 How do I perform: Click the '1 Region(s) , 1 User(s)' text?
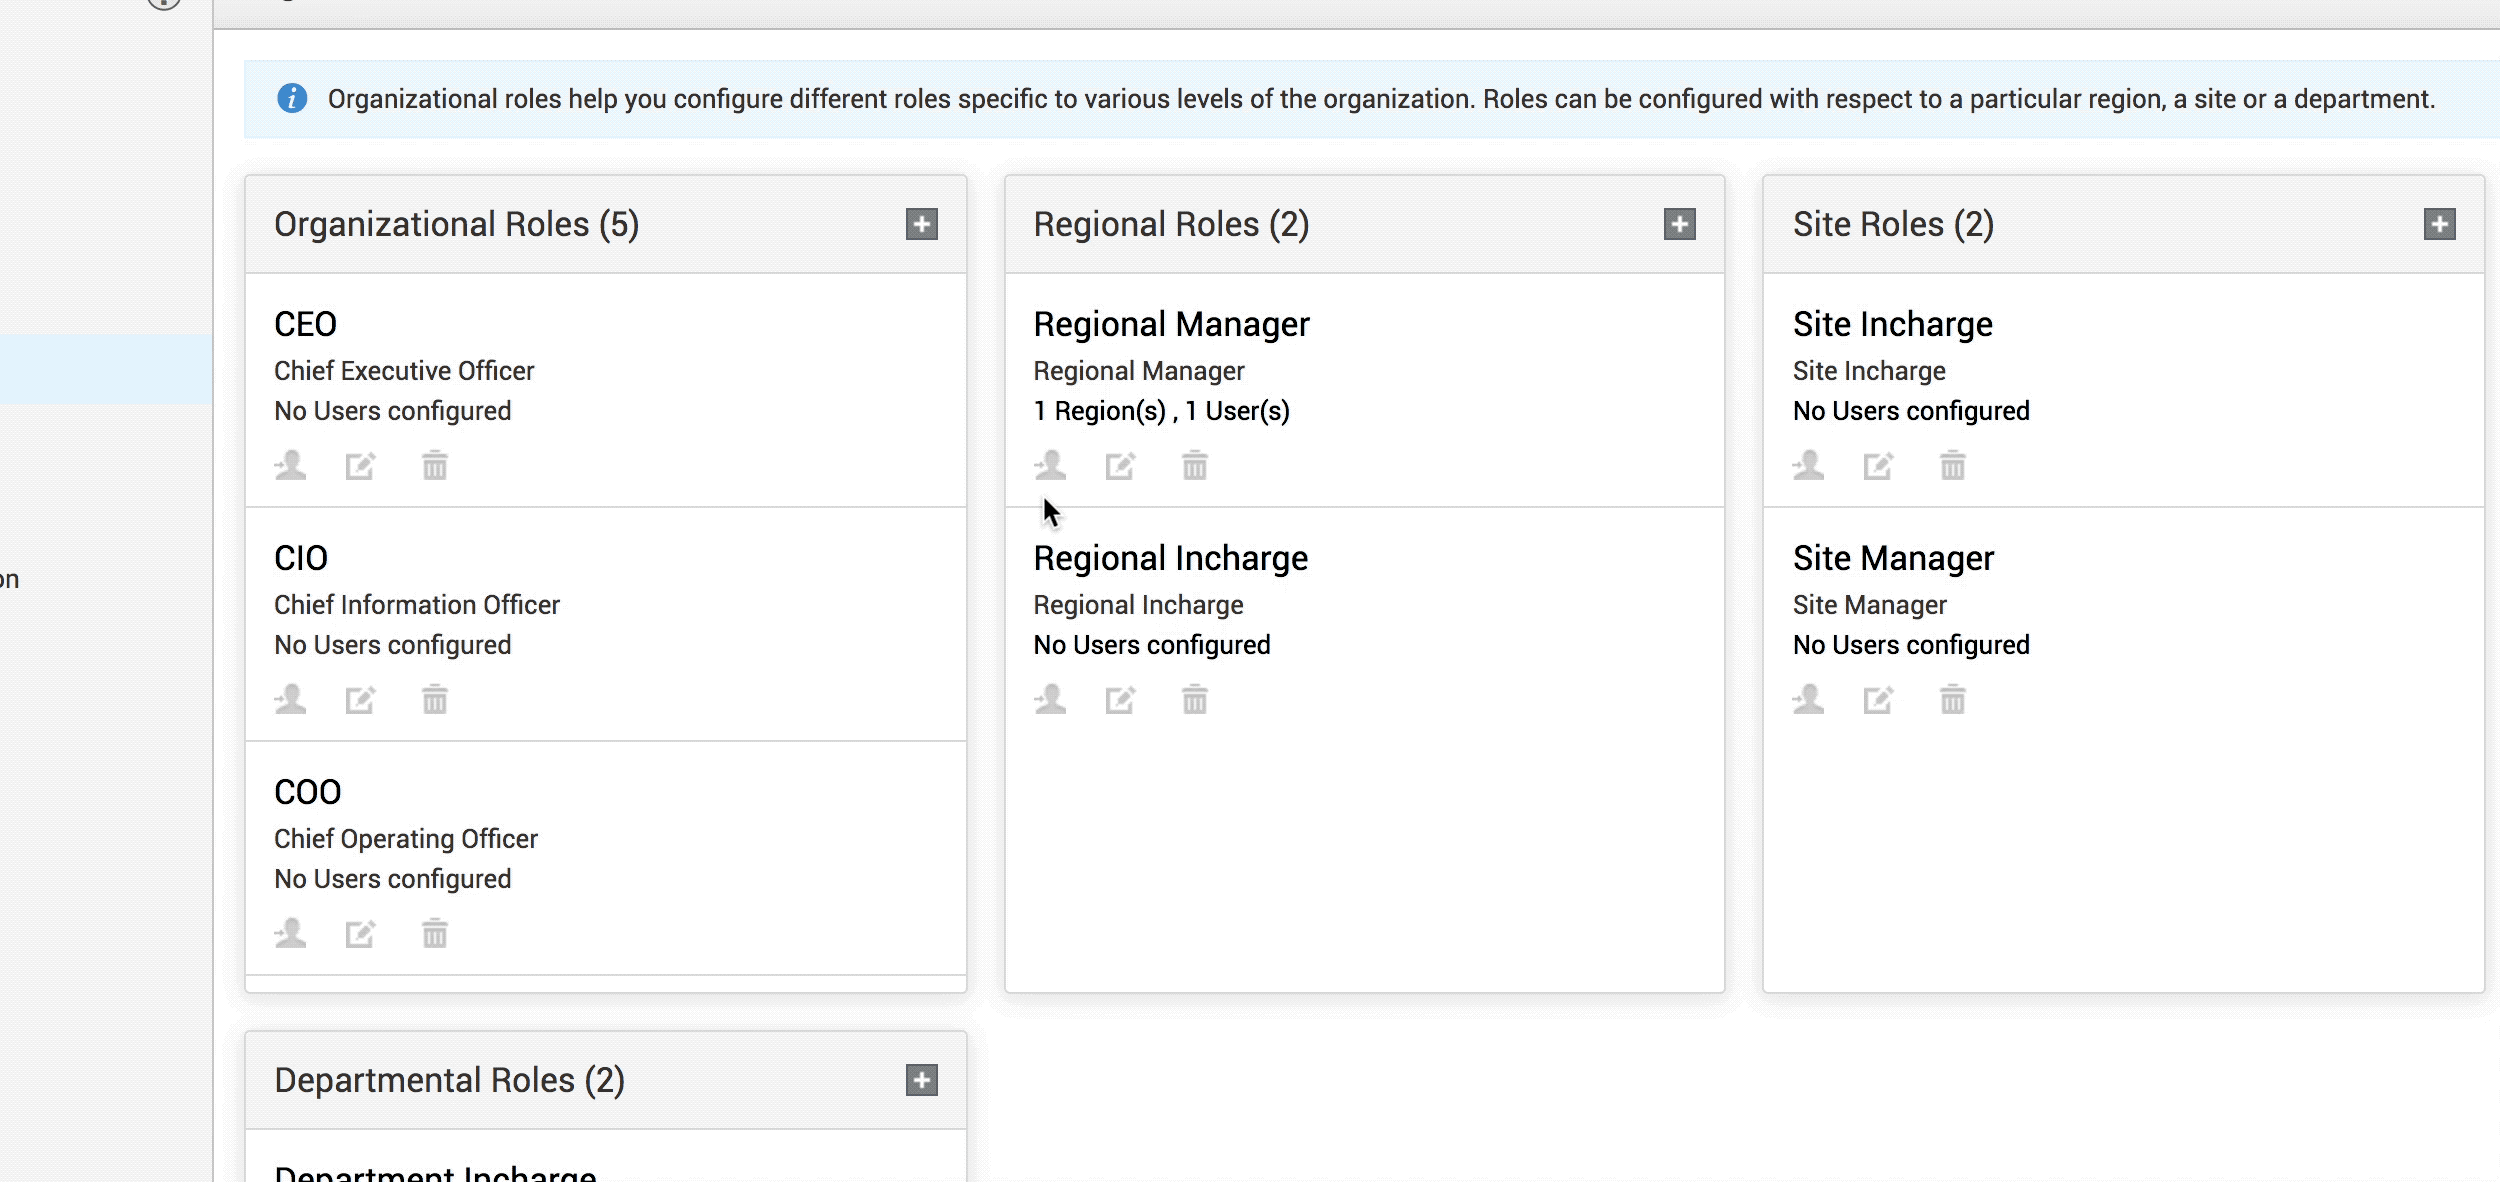1161,411
